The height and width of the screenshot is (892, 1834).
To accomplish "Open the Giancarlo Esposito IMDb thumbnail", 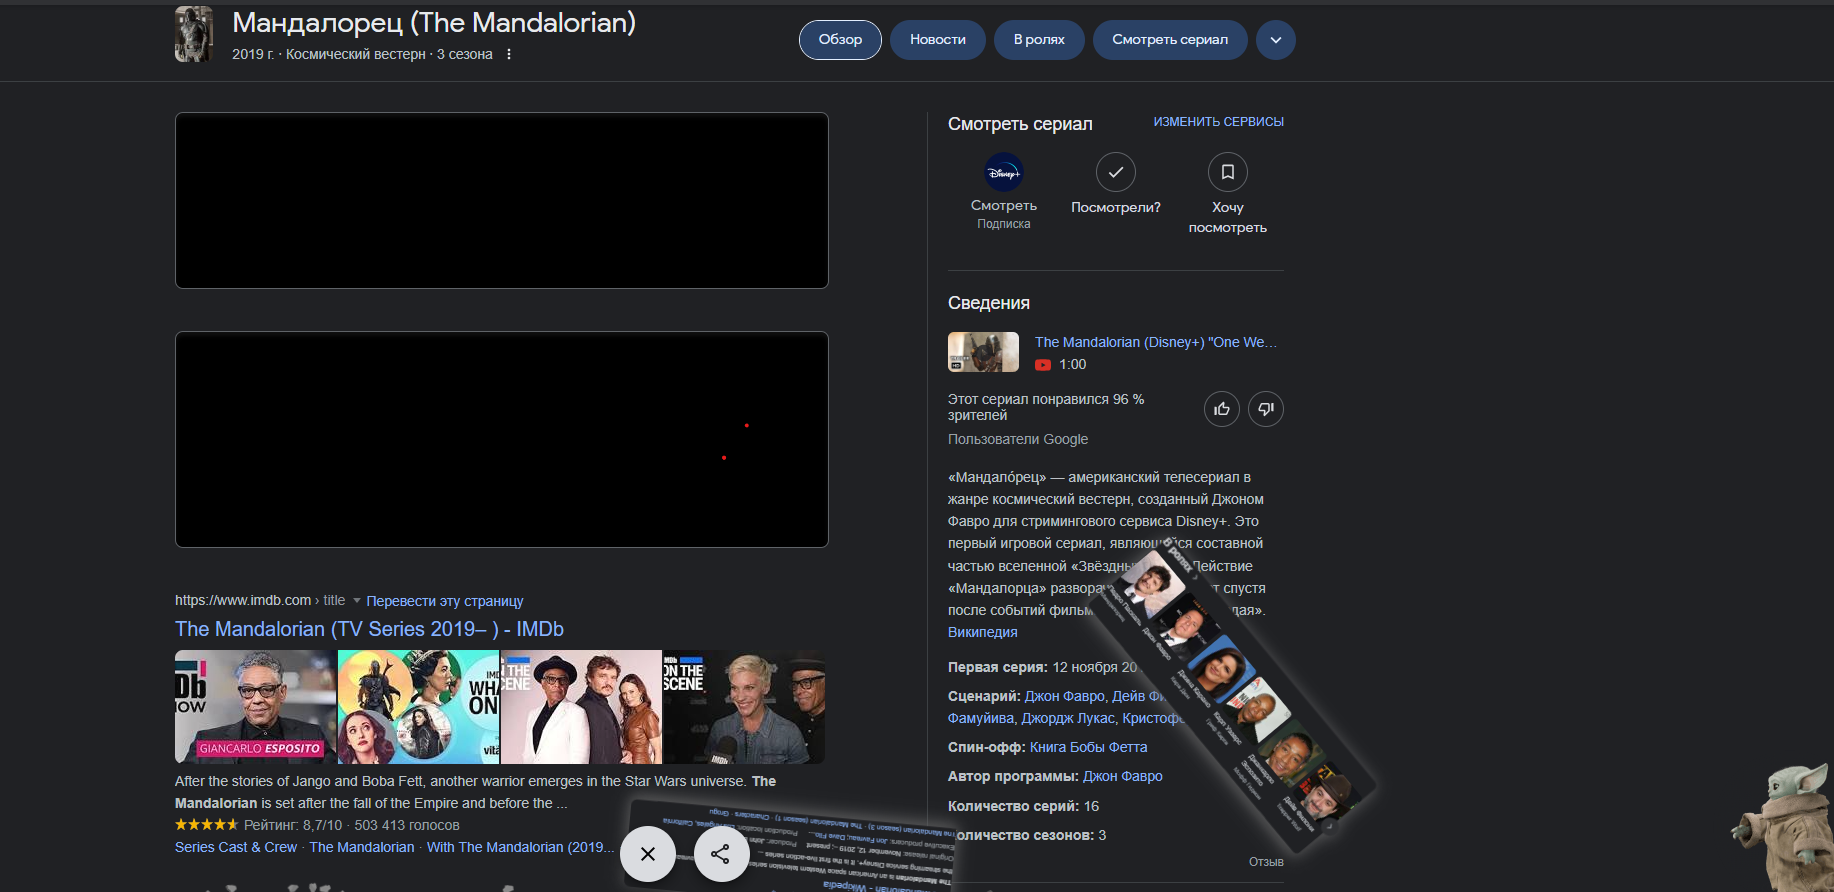I will pos(256,707).
